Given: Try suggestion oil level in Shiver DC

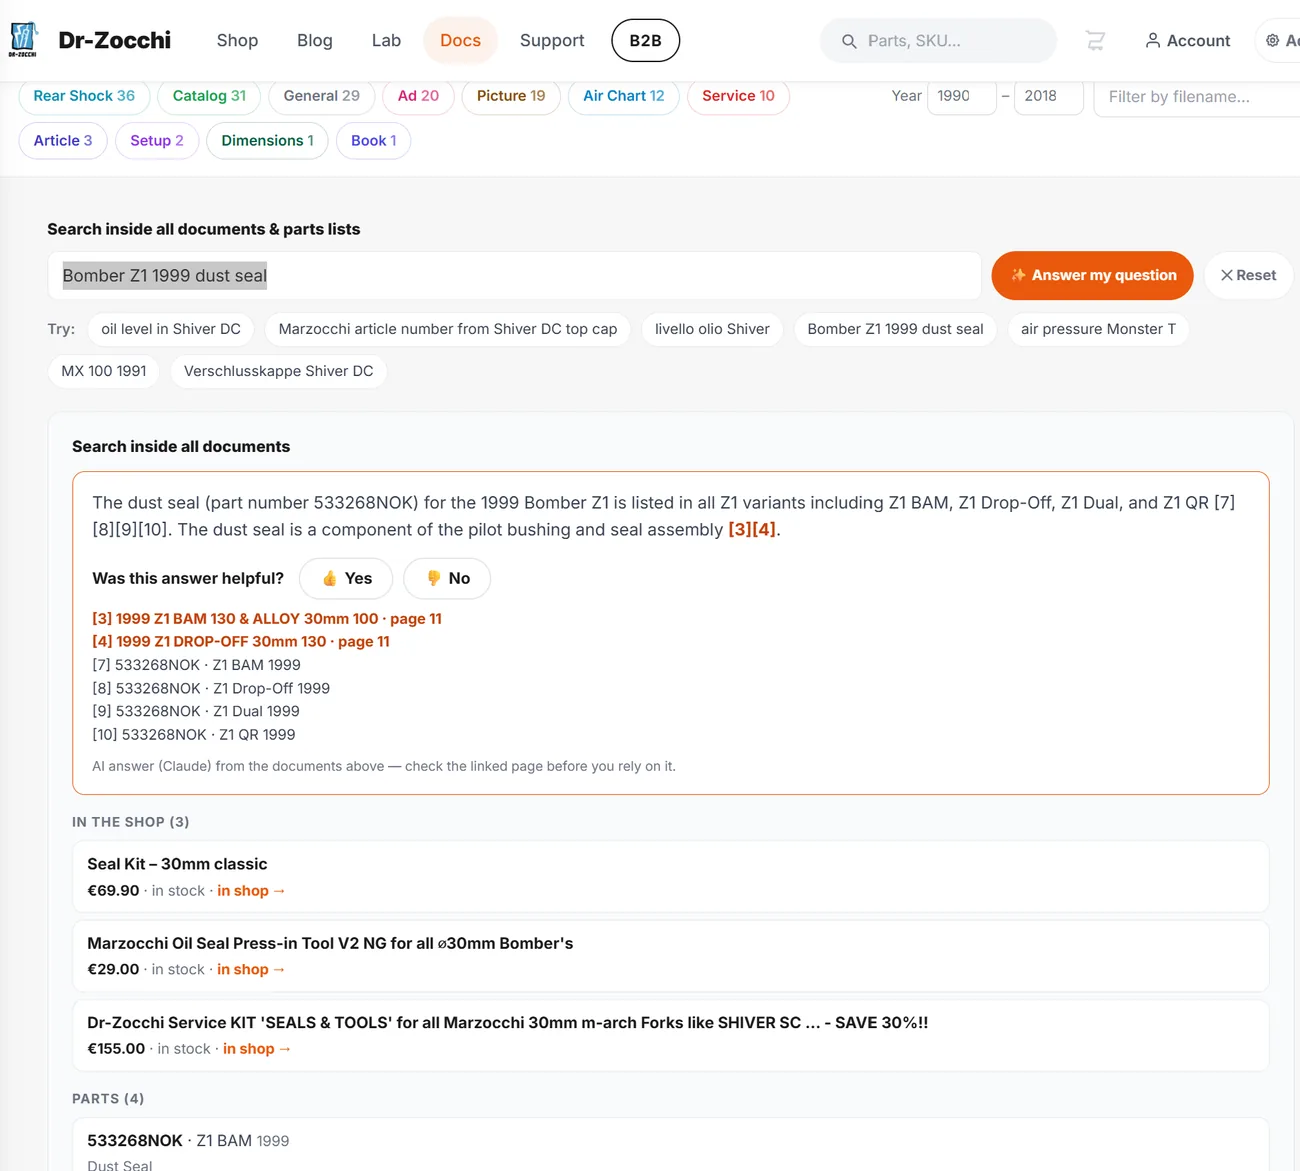Looking at the screenshot, I should click(x=171, y=329).
